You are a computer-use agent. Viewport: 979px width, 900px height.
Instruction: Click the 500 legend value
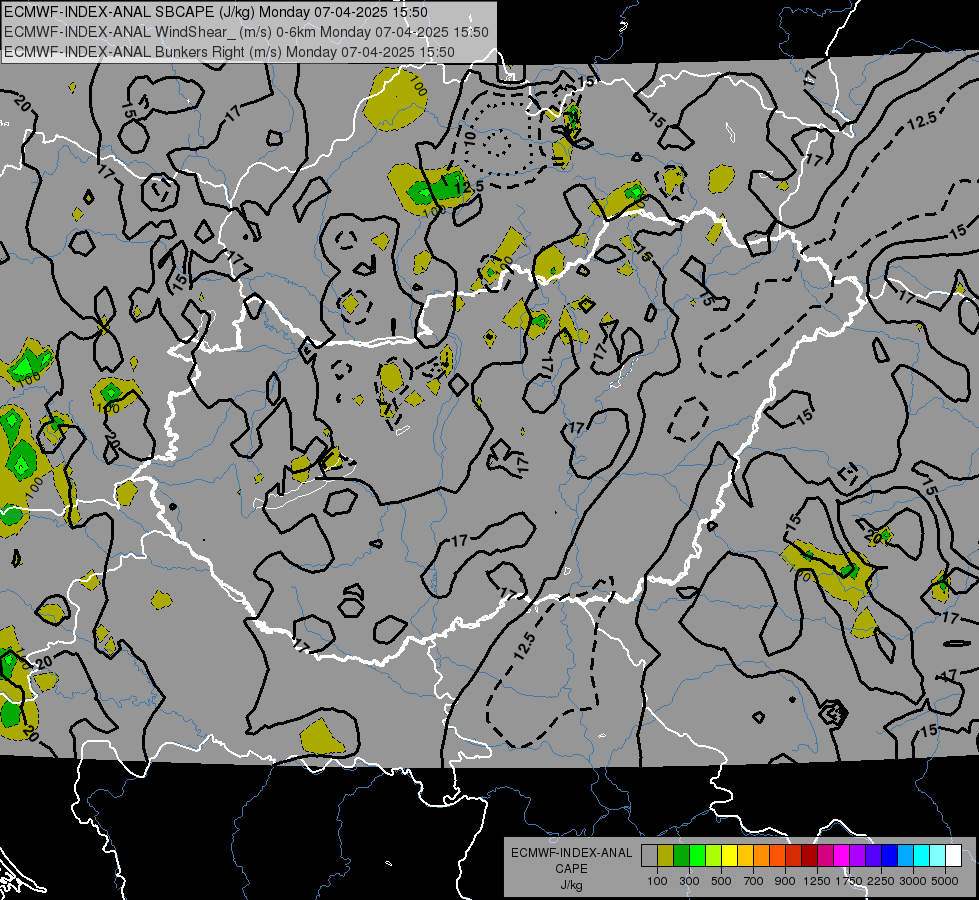point(721,882)
